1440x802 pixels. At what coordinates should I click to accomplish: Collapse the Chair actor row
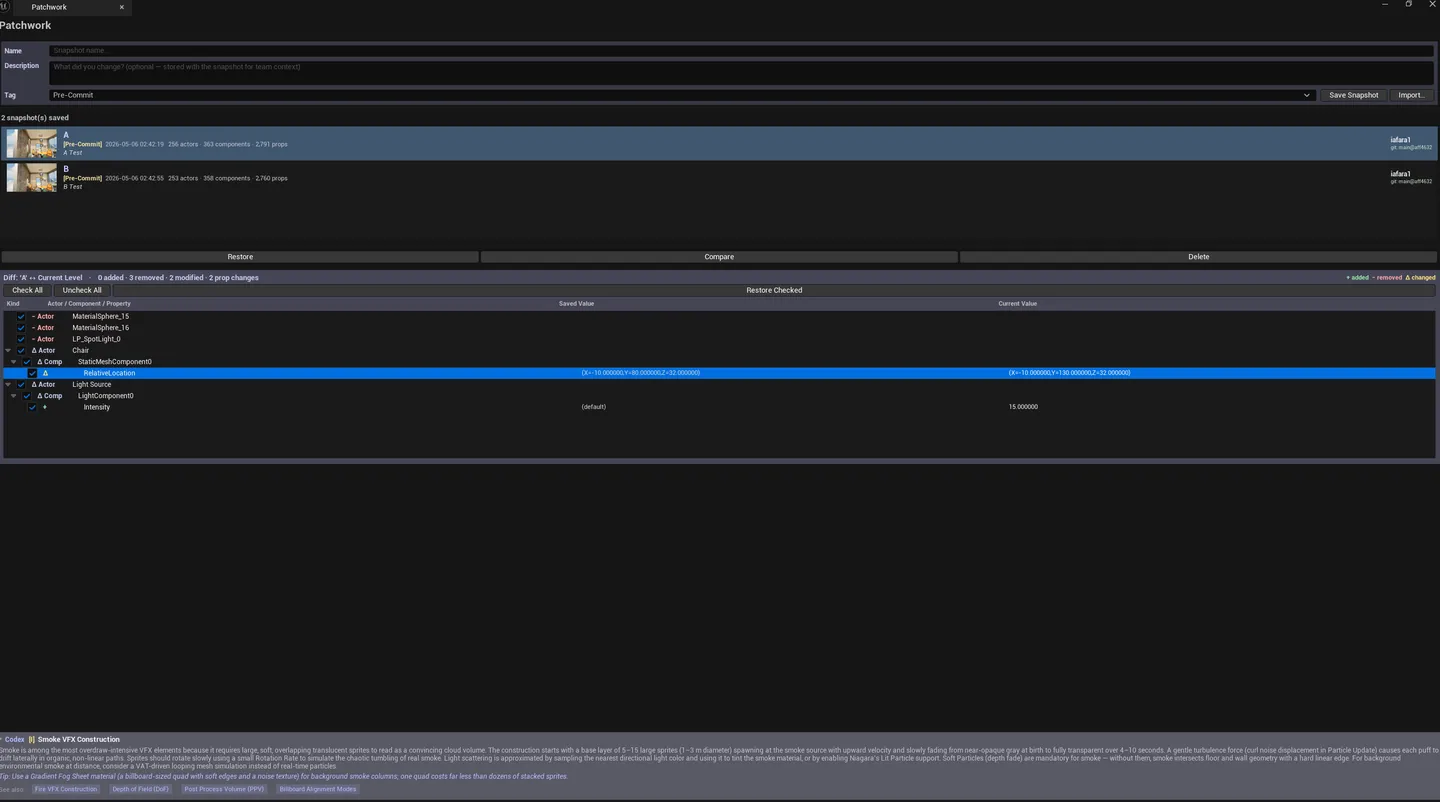[x=9, y=350]
